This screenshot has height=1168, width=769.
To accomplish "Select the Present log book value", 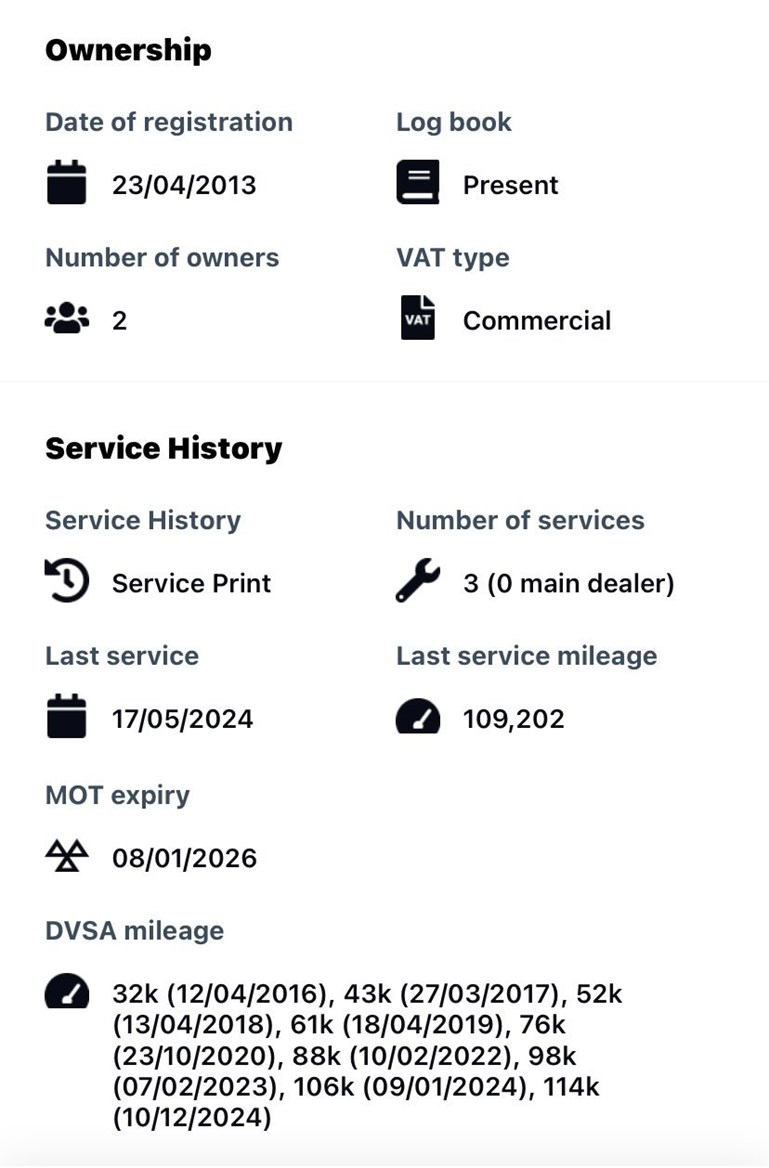I will pyautogui.click(x=510, y=185).
